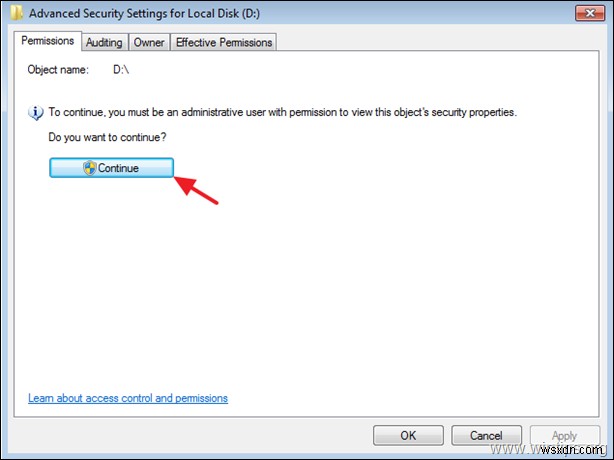
Task: Dismiss the dialog with Cancel
Action: (486, 436)
